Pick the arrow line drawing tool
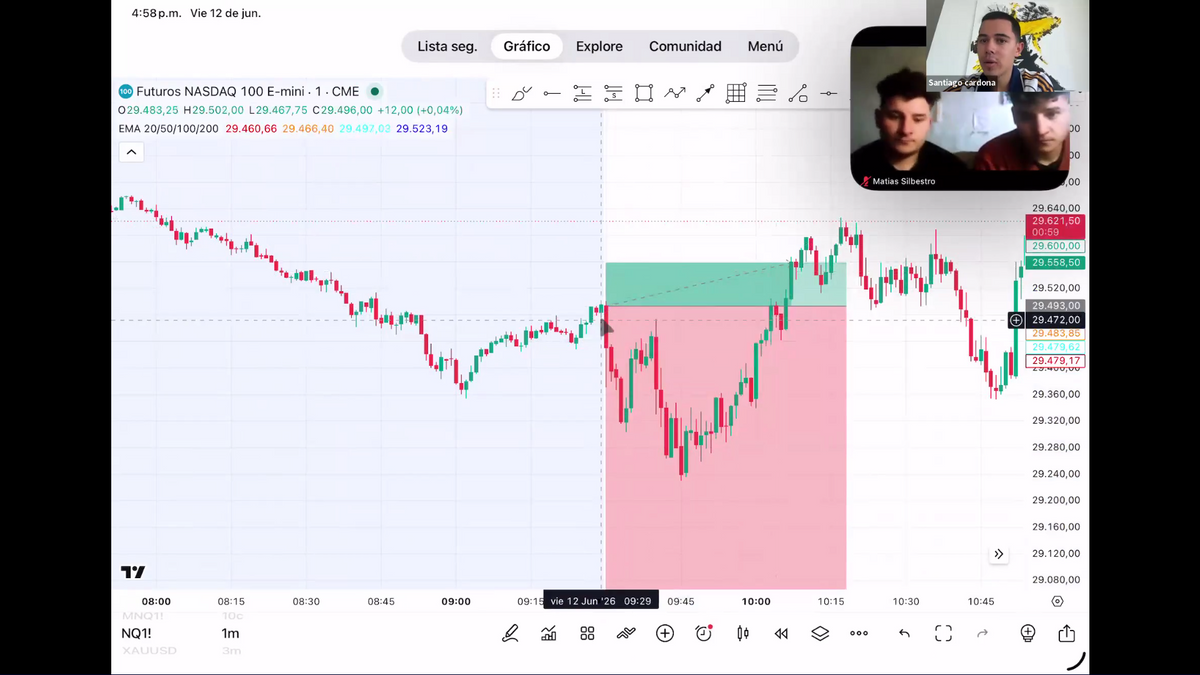Image resolution: width=1200 pixels, height=675 pixels. tap(706, 93)
